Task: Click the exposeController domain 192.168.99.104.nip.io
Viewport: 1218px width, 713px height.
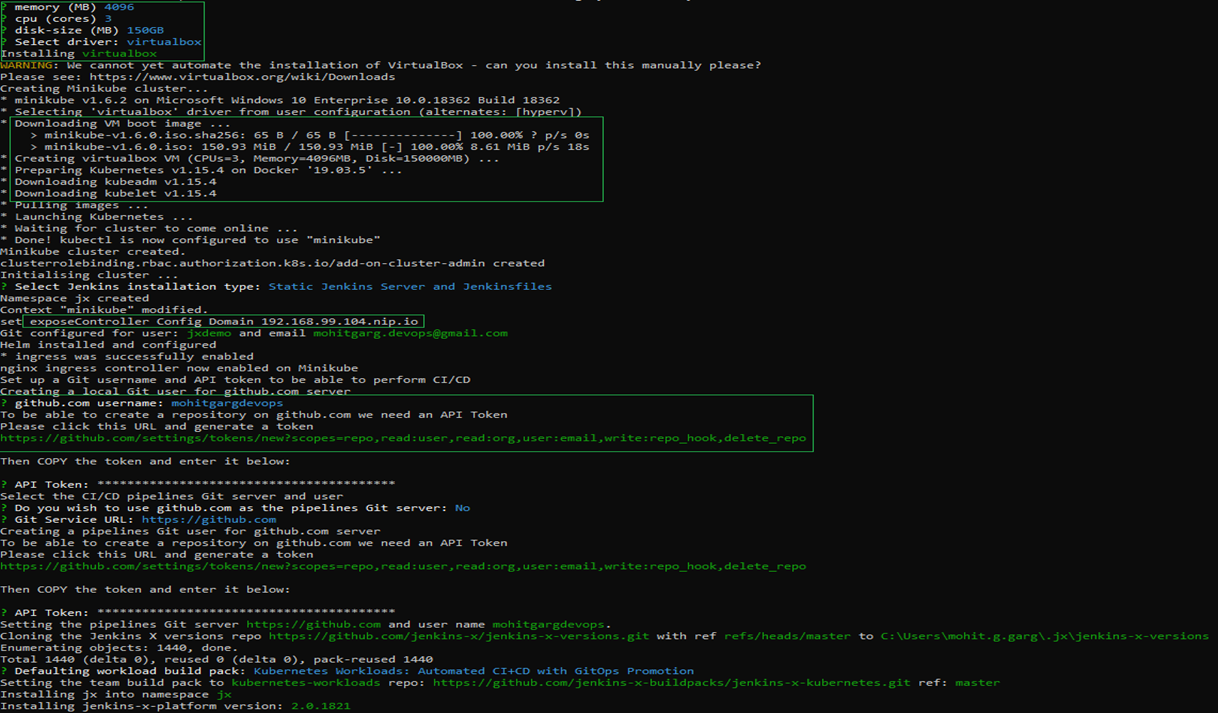Action: pos(340,322)
